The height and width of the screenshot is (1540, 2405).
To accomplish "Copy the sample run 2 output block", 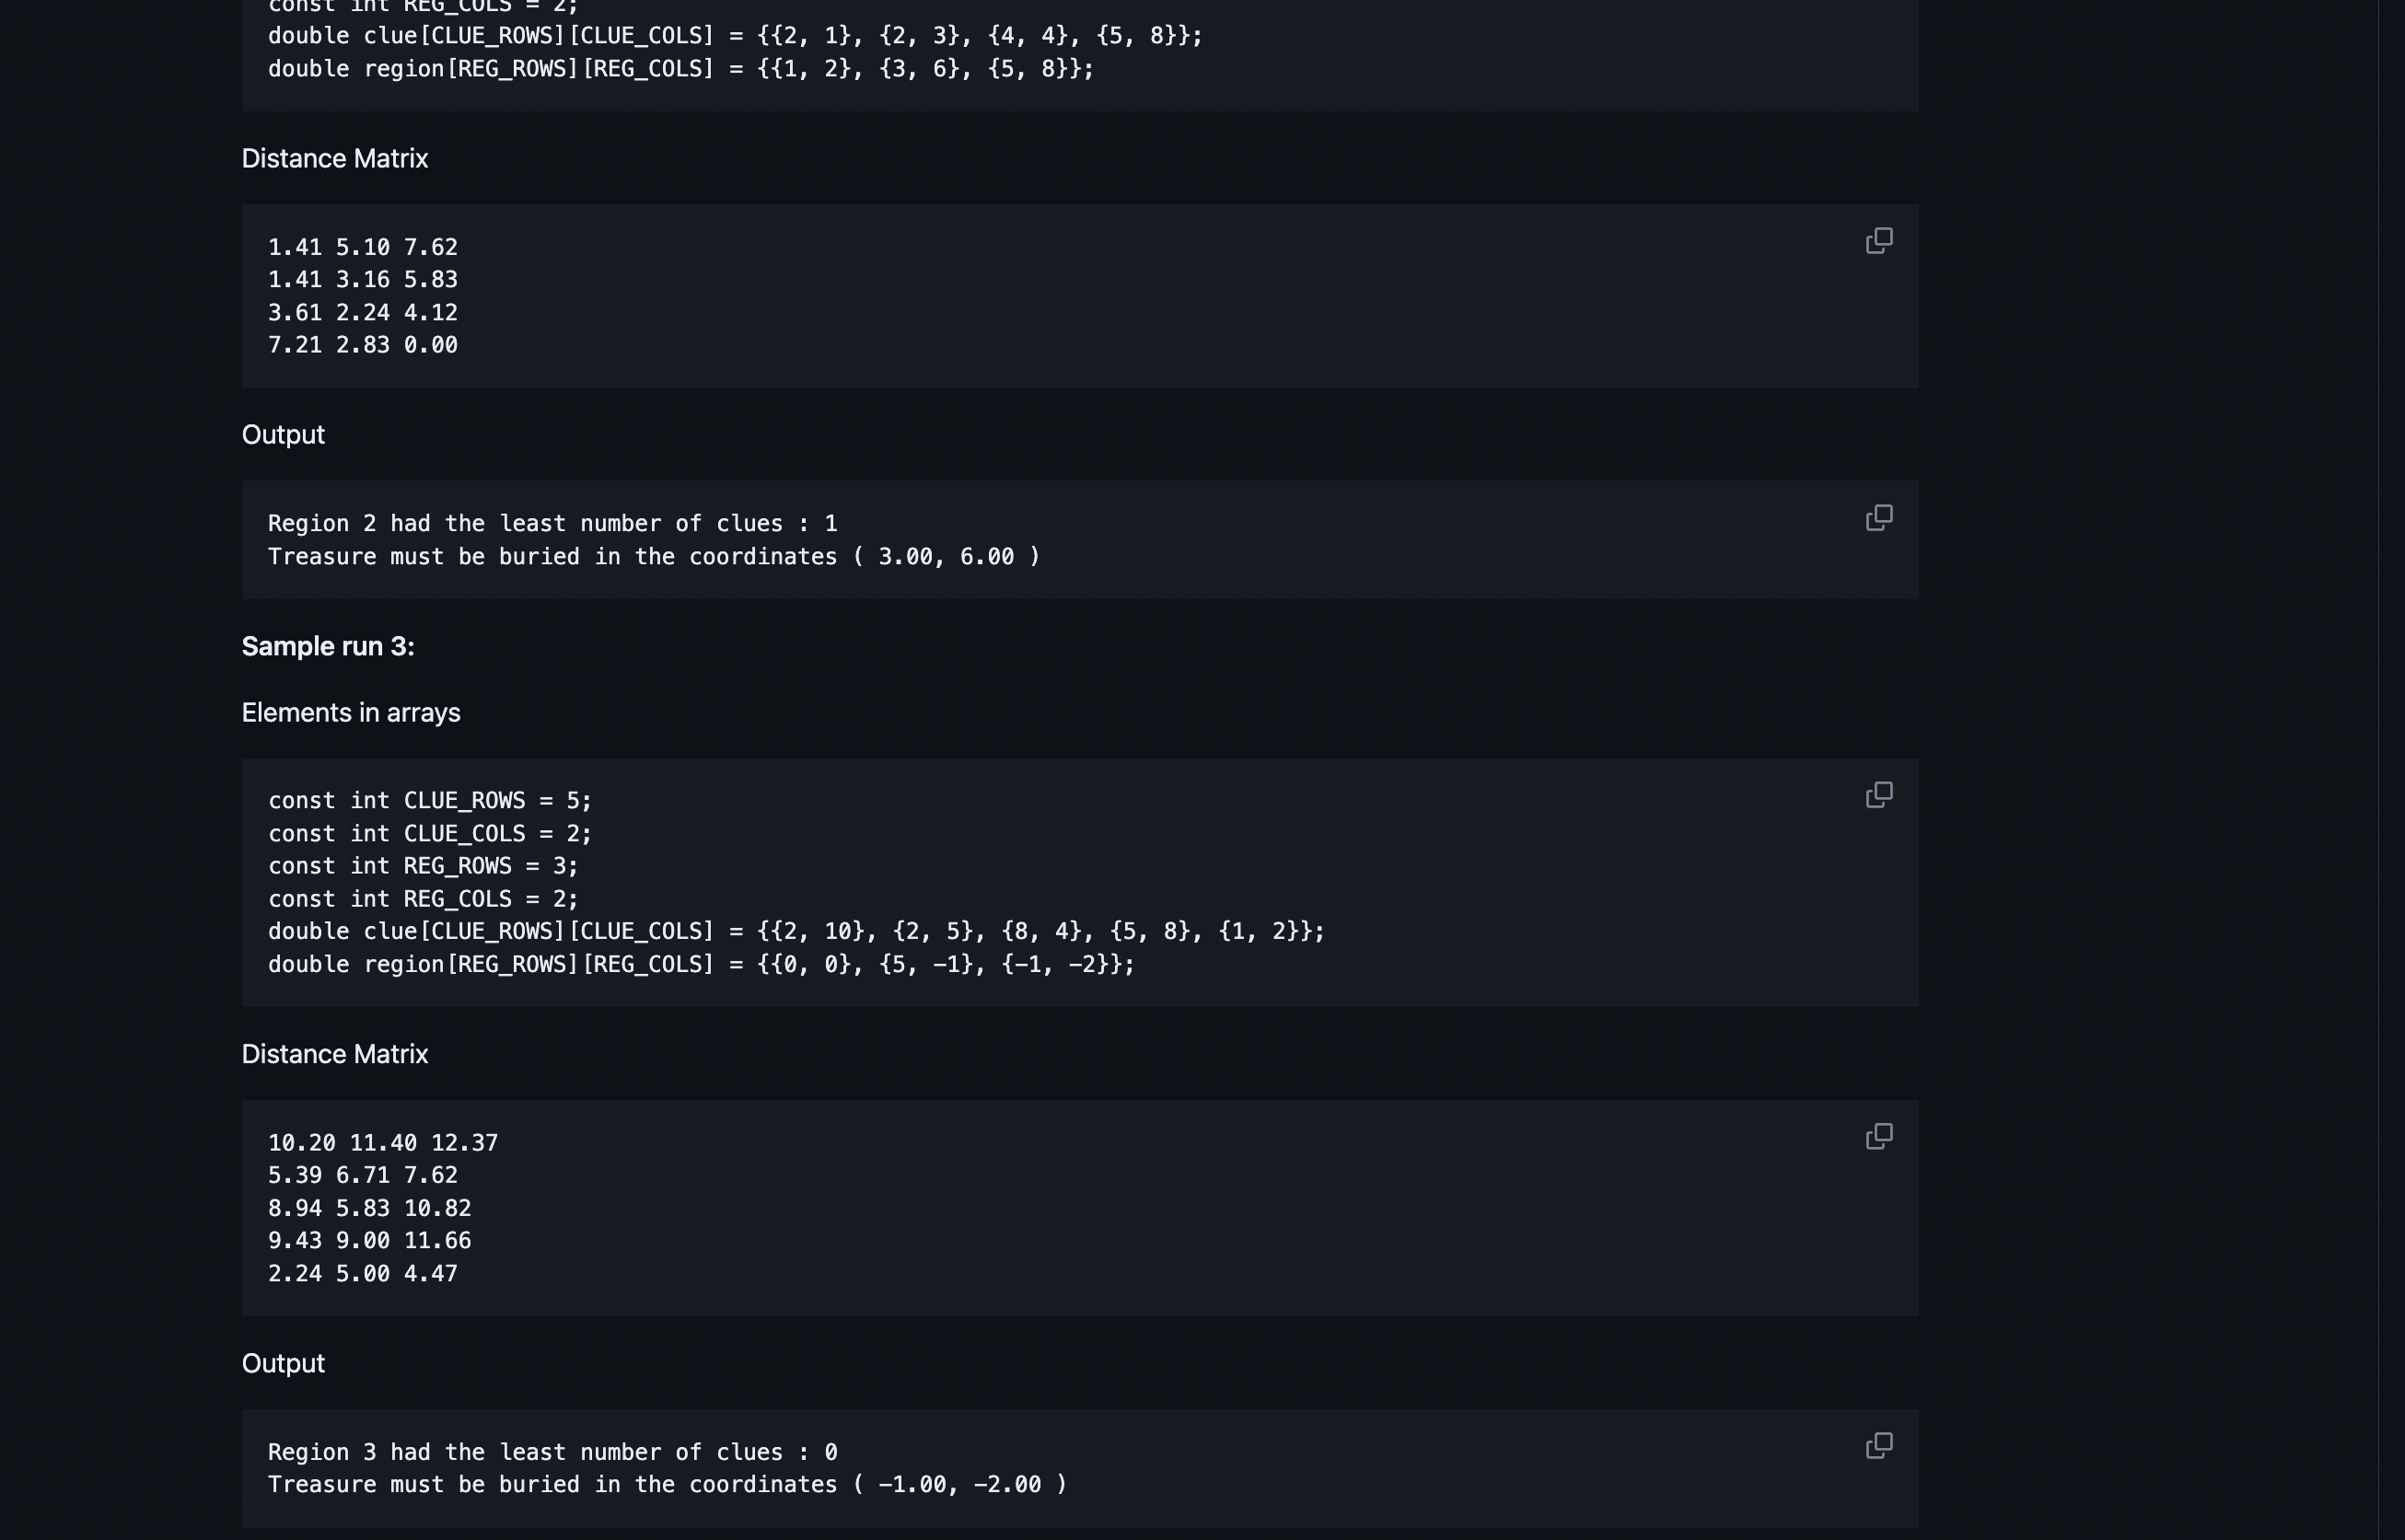I will pyautogui.click(x=1881, y=517).
